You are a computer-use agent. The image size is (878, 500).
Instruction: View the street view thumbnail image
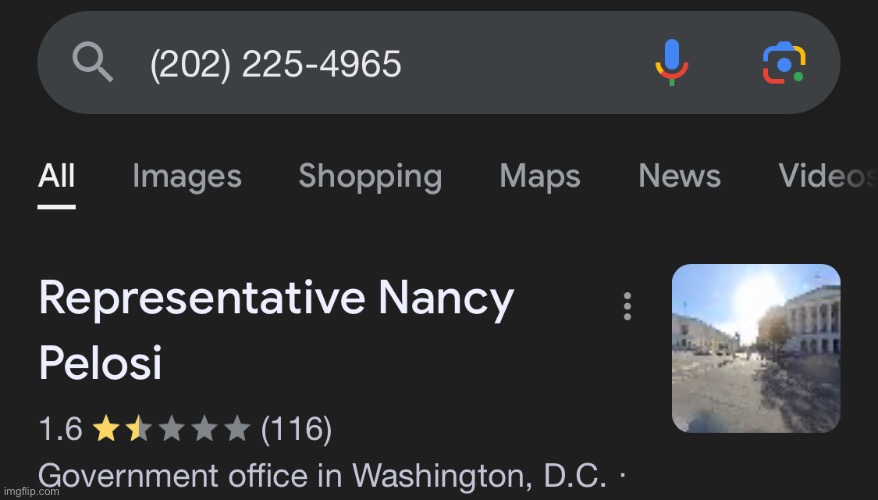(x=756, y=348)
